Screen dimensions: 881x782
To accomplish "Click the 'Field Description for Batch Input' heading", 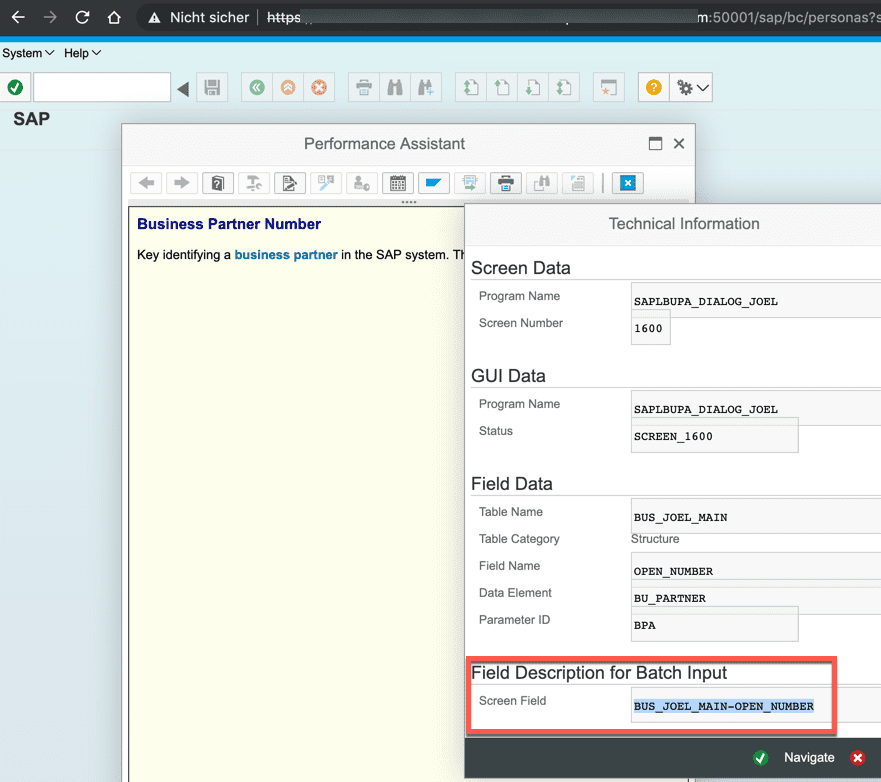I will click(599, 672).
